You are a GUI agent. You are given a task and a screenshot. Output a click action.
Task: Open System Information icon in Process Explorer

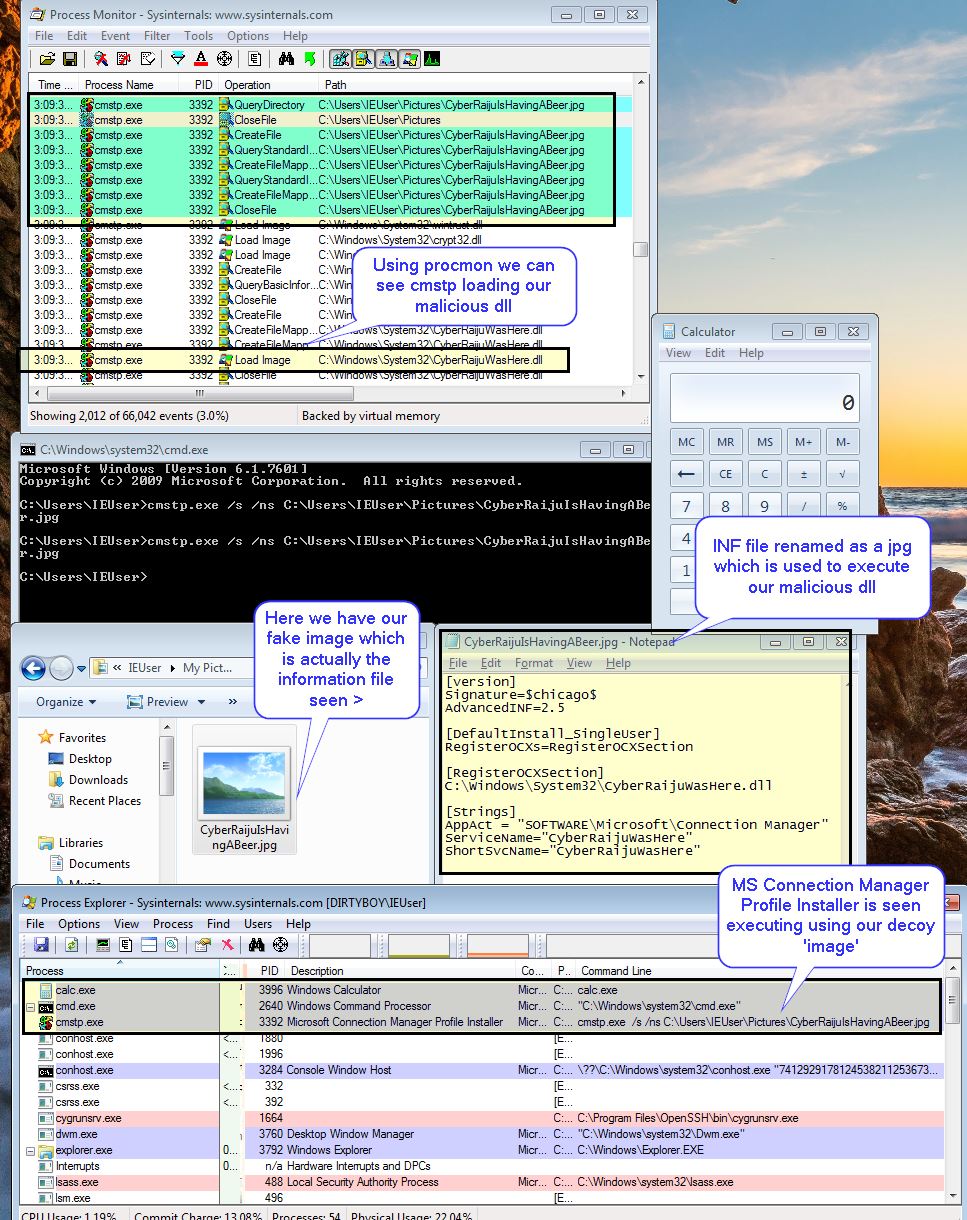pyautogui.click(x=103, y=944)
